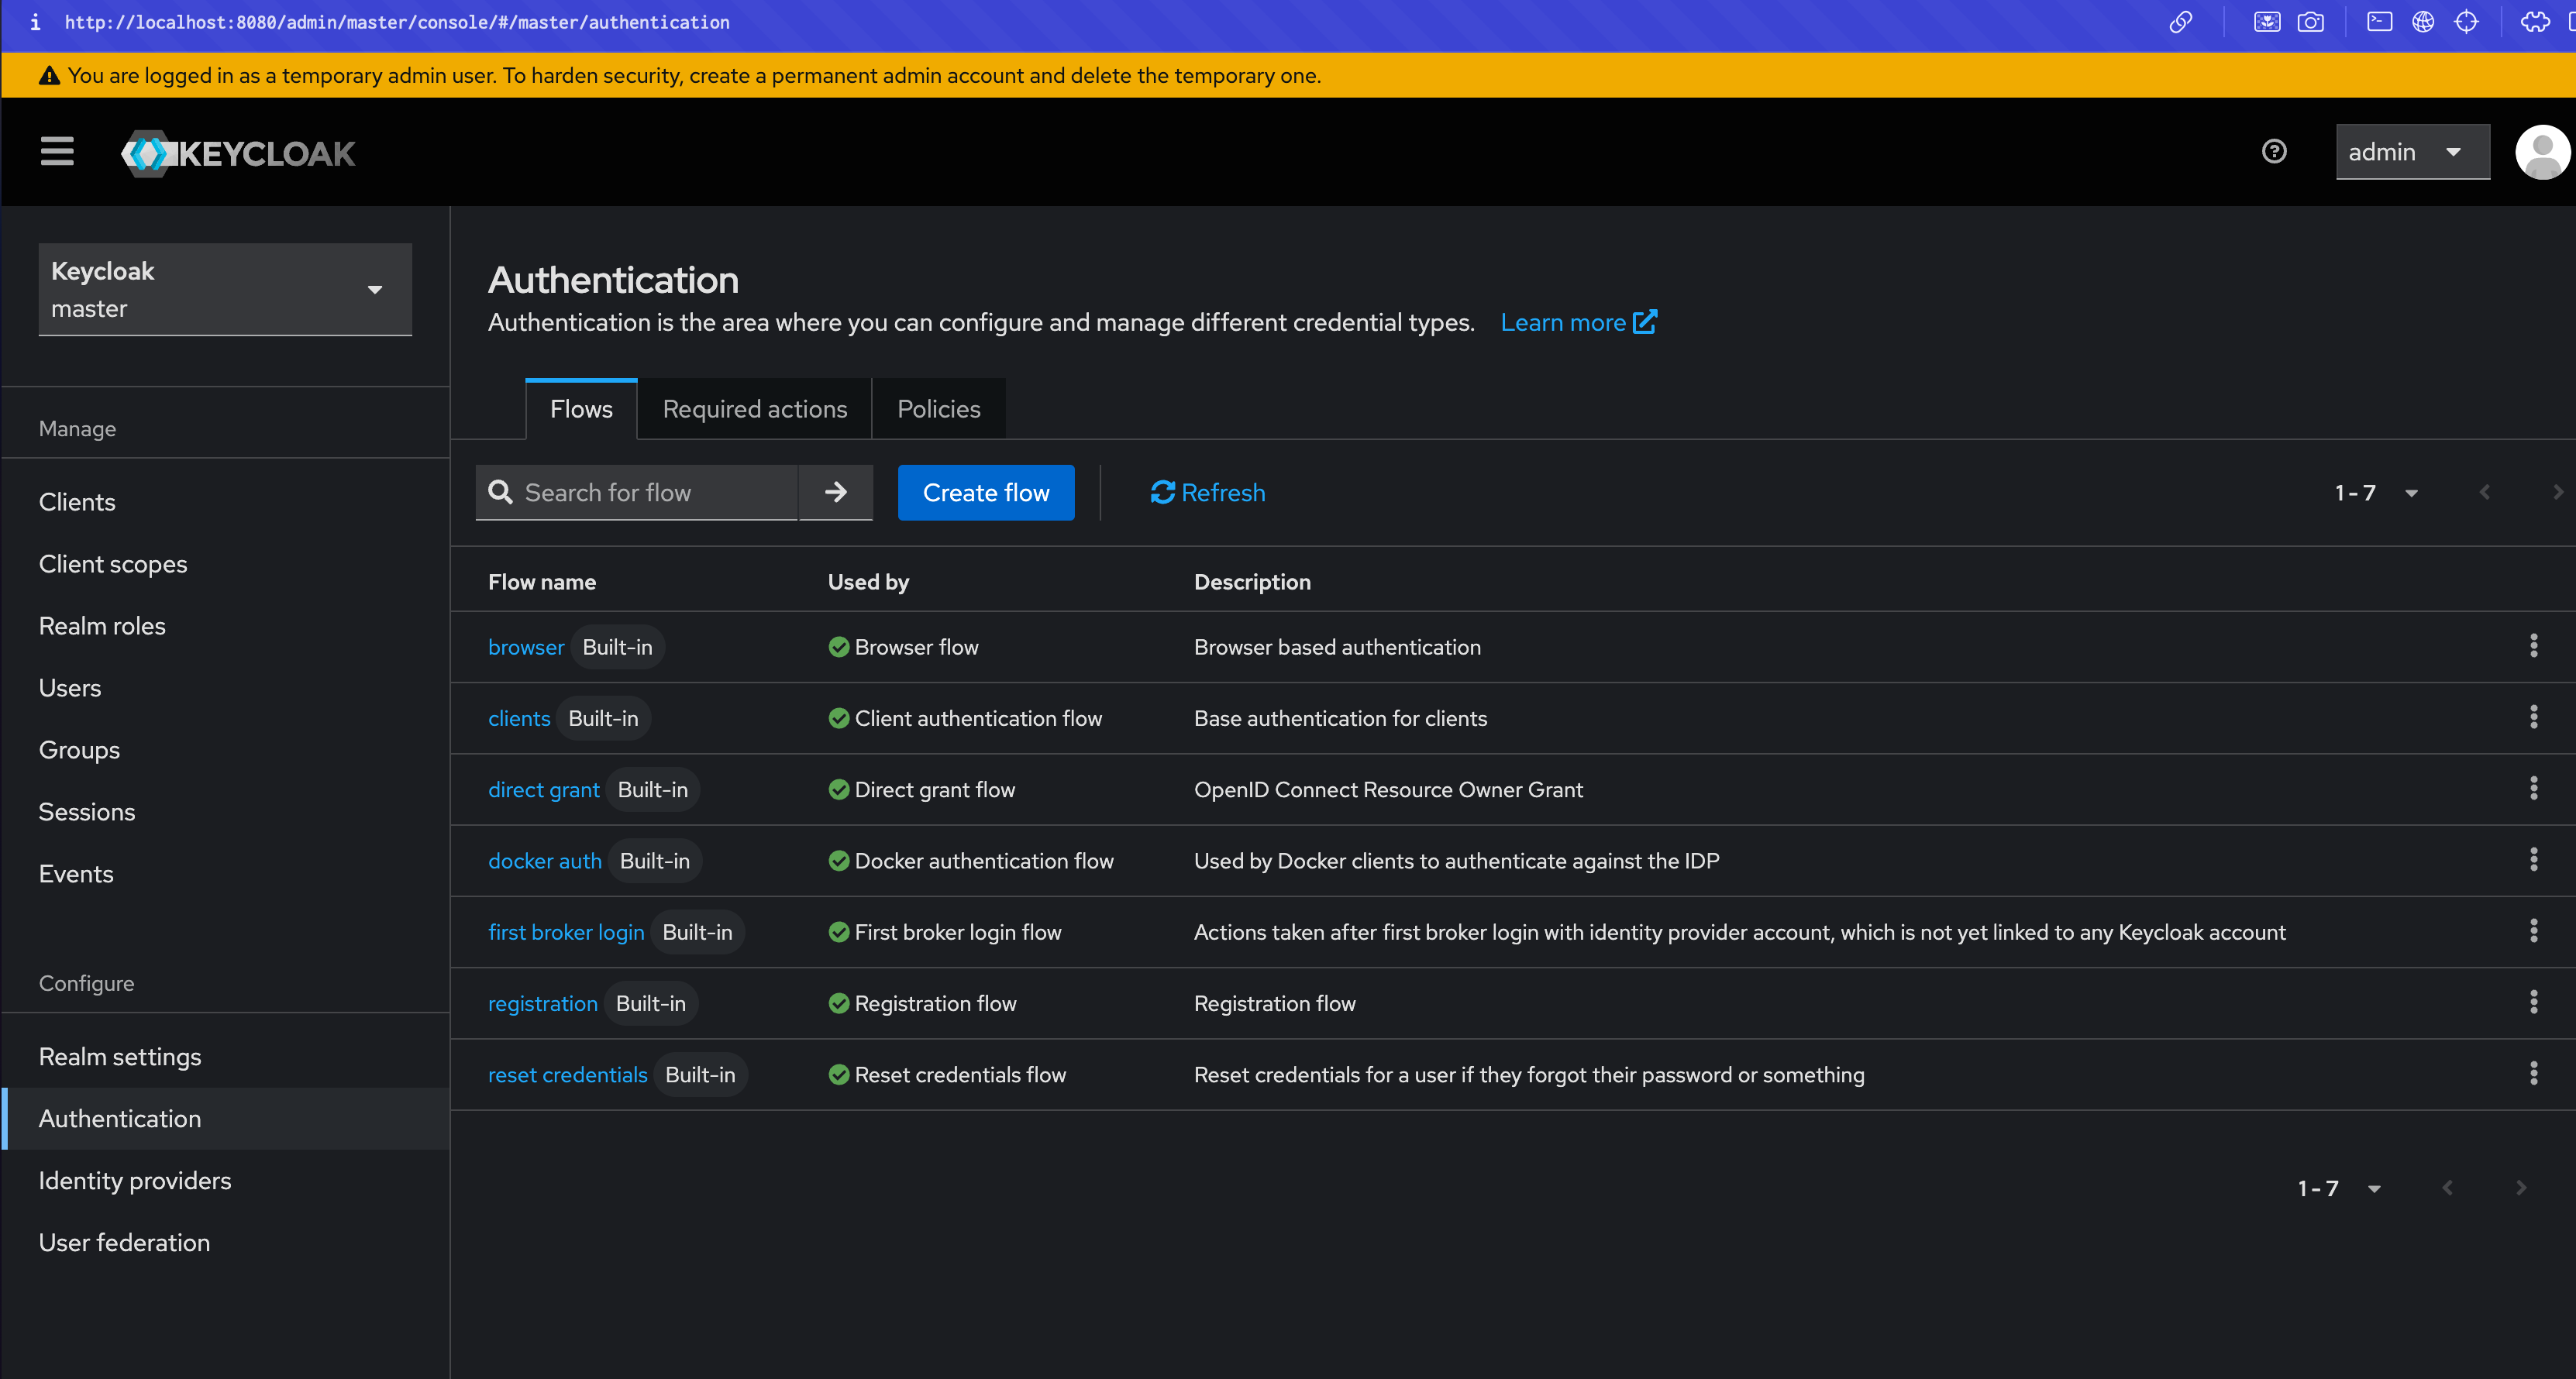The image size is (2576, 1379).
Task: Open kebab menu for docker auth flow
Action: click(2533, 860)
